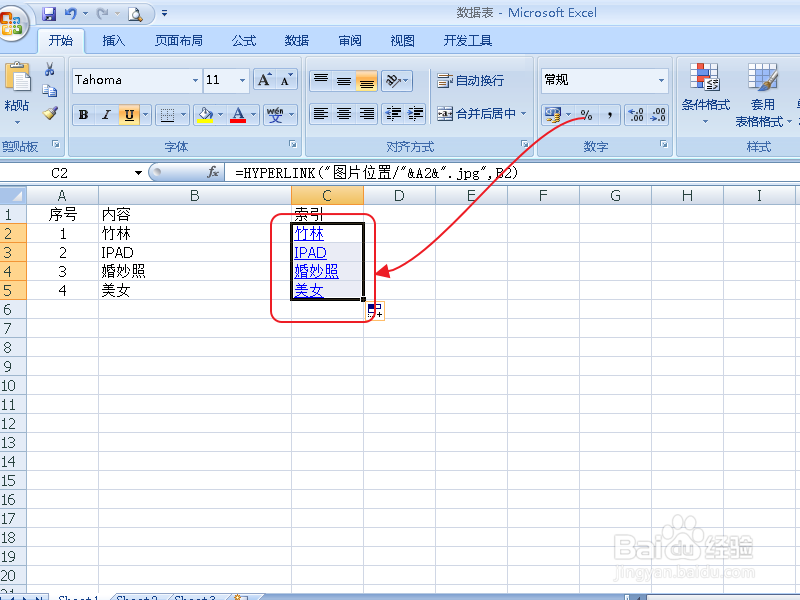Increase font size with large A
The width and height of the screenshot is (800, 600).
pos(264,80)
